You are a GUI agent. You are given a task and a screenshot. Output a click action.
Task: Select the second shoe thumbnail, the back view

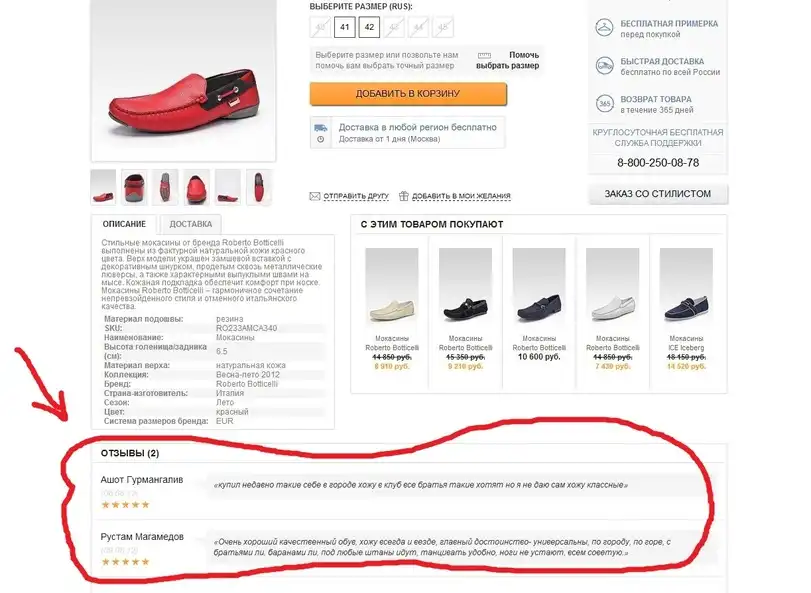click(x=134, y=187)
